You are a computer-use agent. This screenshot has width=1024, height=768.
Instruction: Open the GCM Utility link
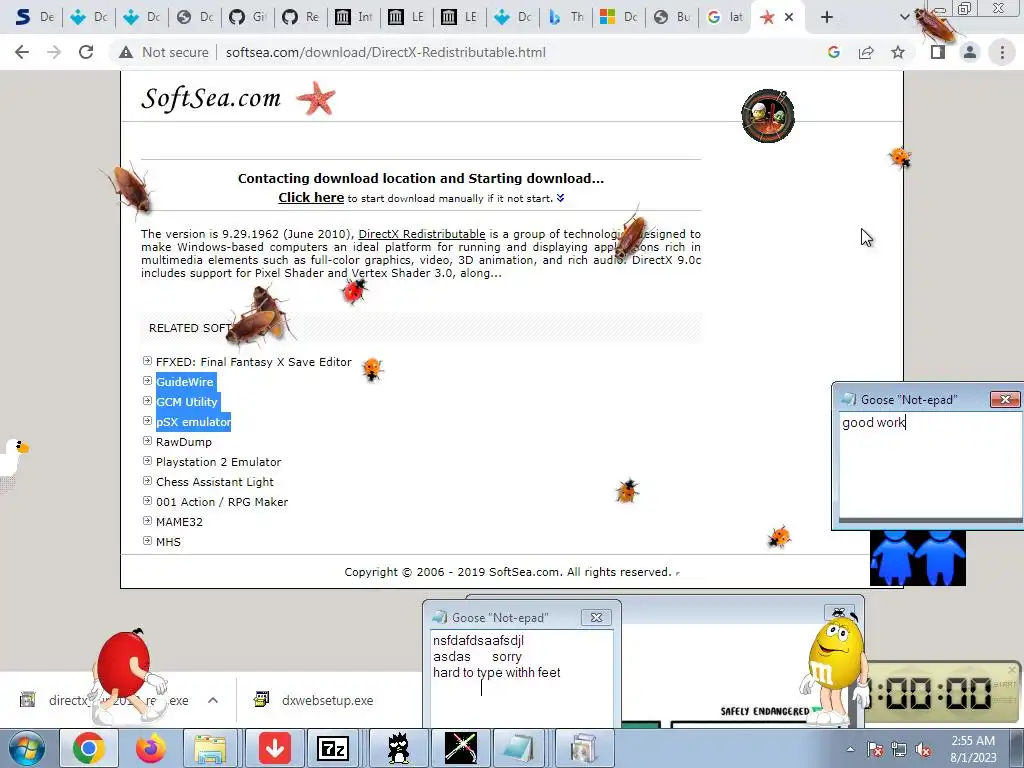click(187, 402)
